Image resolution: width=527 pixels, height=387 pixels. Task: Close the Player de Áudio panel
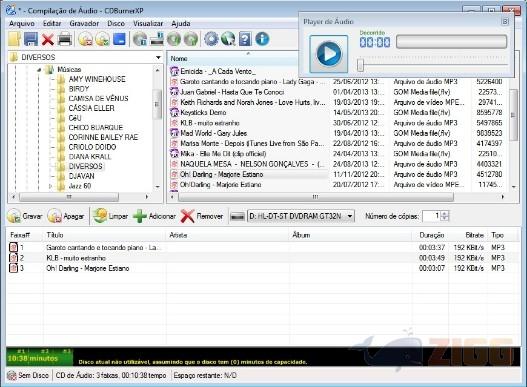(x=505, y=22)
